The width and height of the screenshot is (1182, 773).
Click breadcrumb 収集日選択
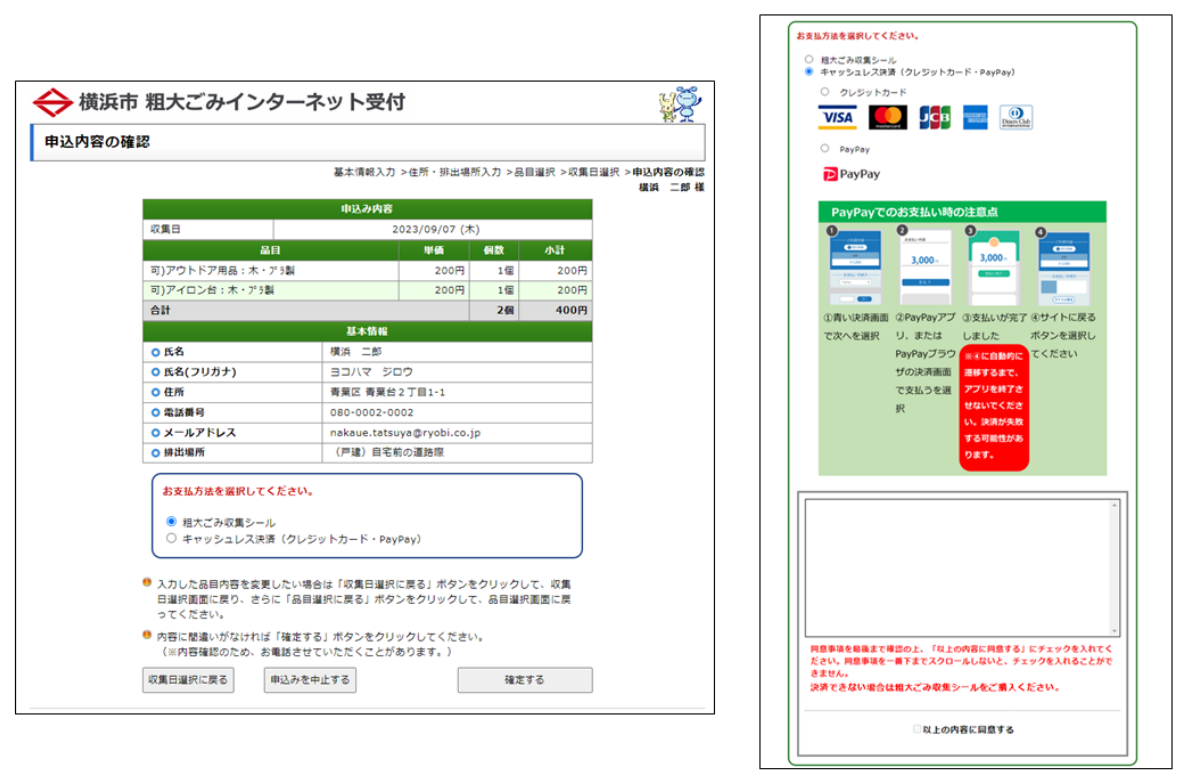coord(594,172)
